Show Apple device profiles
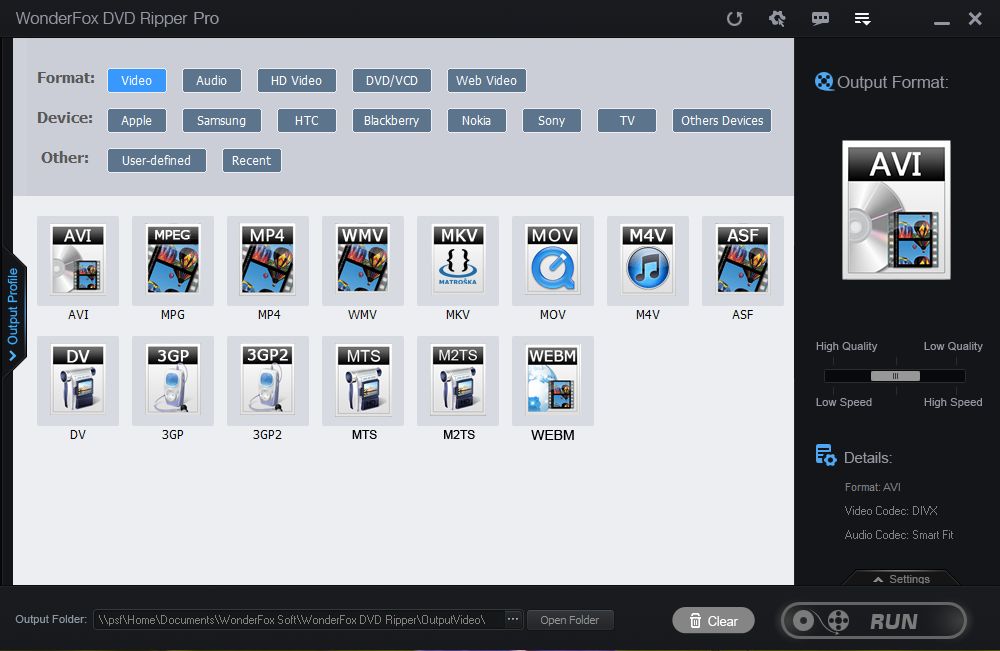 [136, 121]
